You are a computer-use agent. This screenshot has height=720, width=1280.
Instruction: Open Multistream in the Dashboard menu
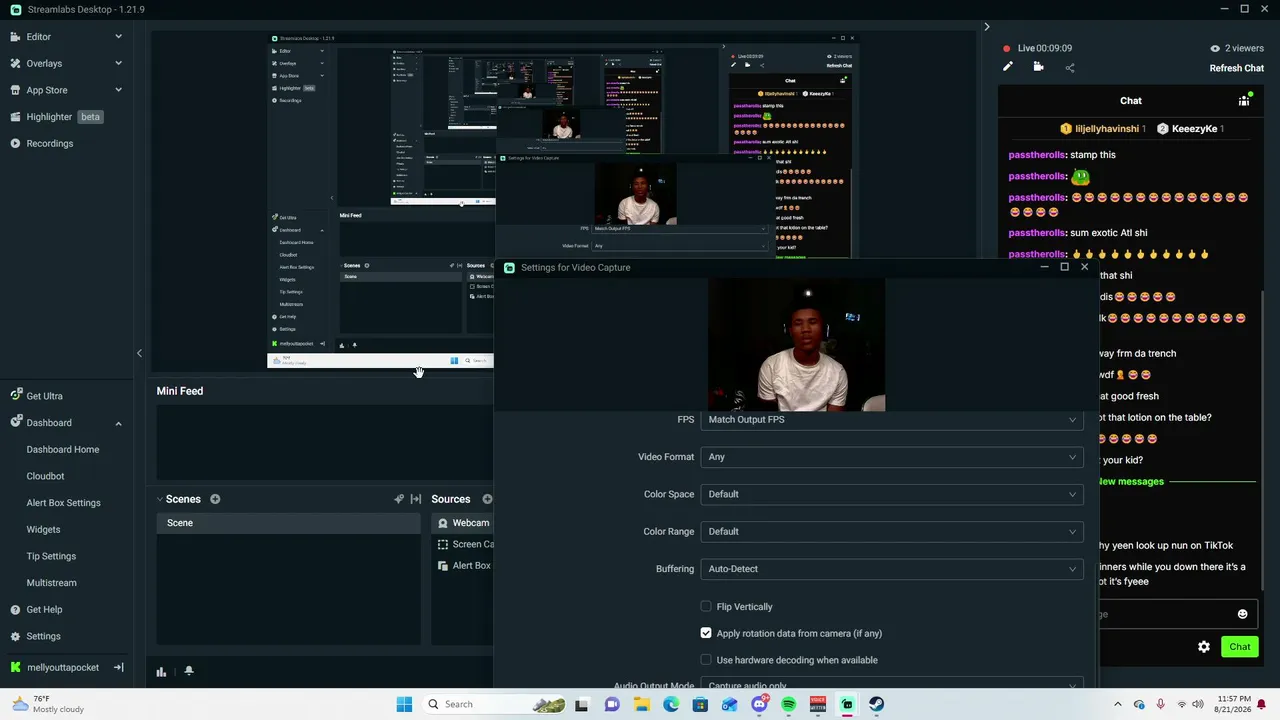point(51,583)
